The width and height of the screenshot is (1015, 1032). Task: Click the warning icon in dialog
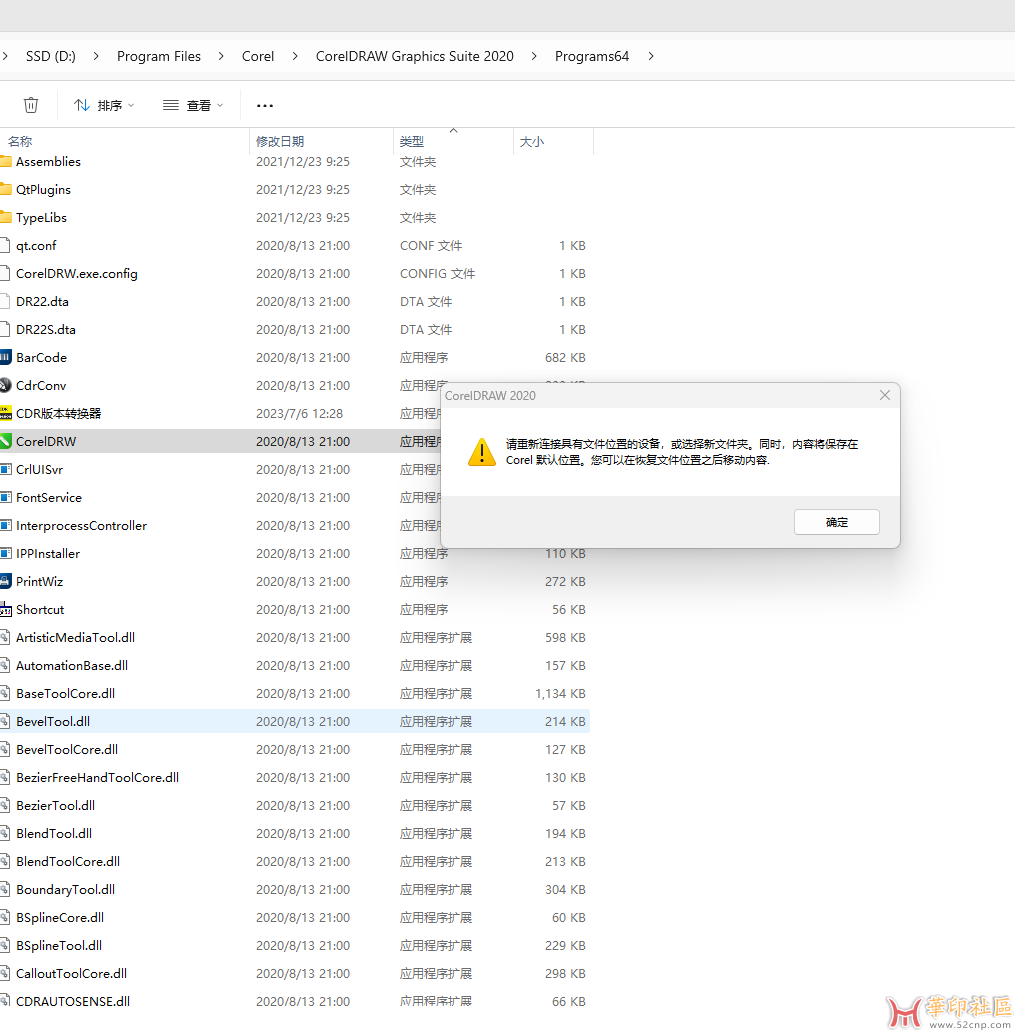482,452
